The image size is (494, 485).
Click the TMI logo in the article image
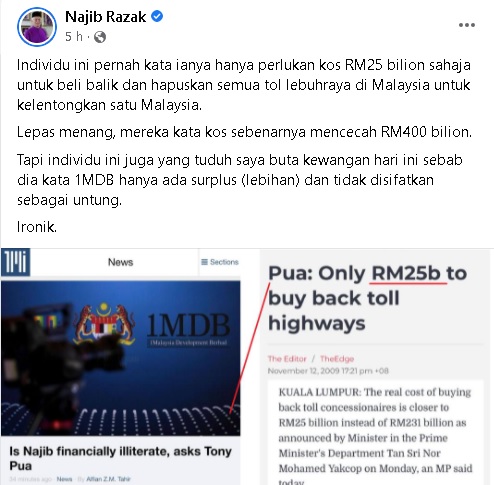16,262
